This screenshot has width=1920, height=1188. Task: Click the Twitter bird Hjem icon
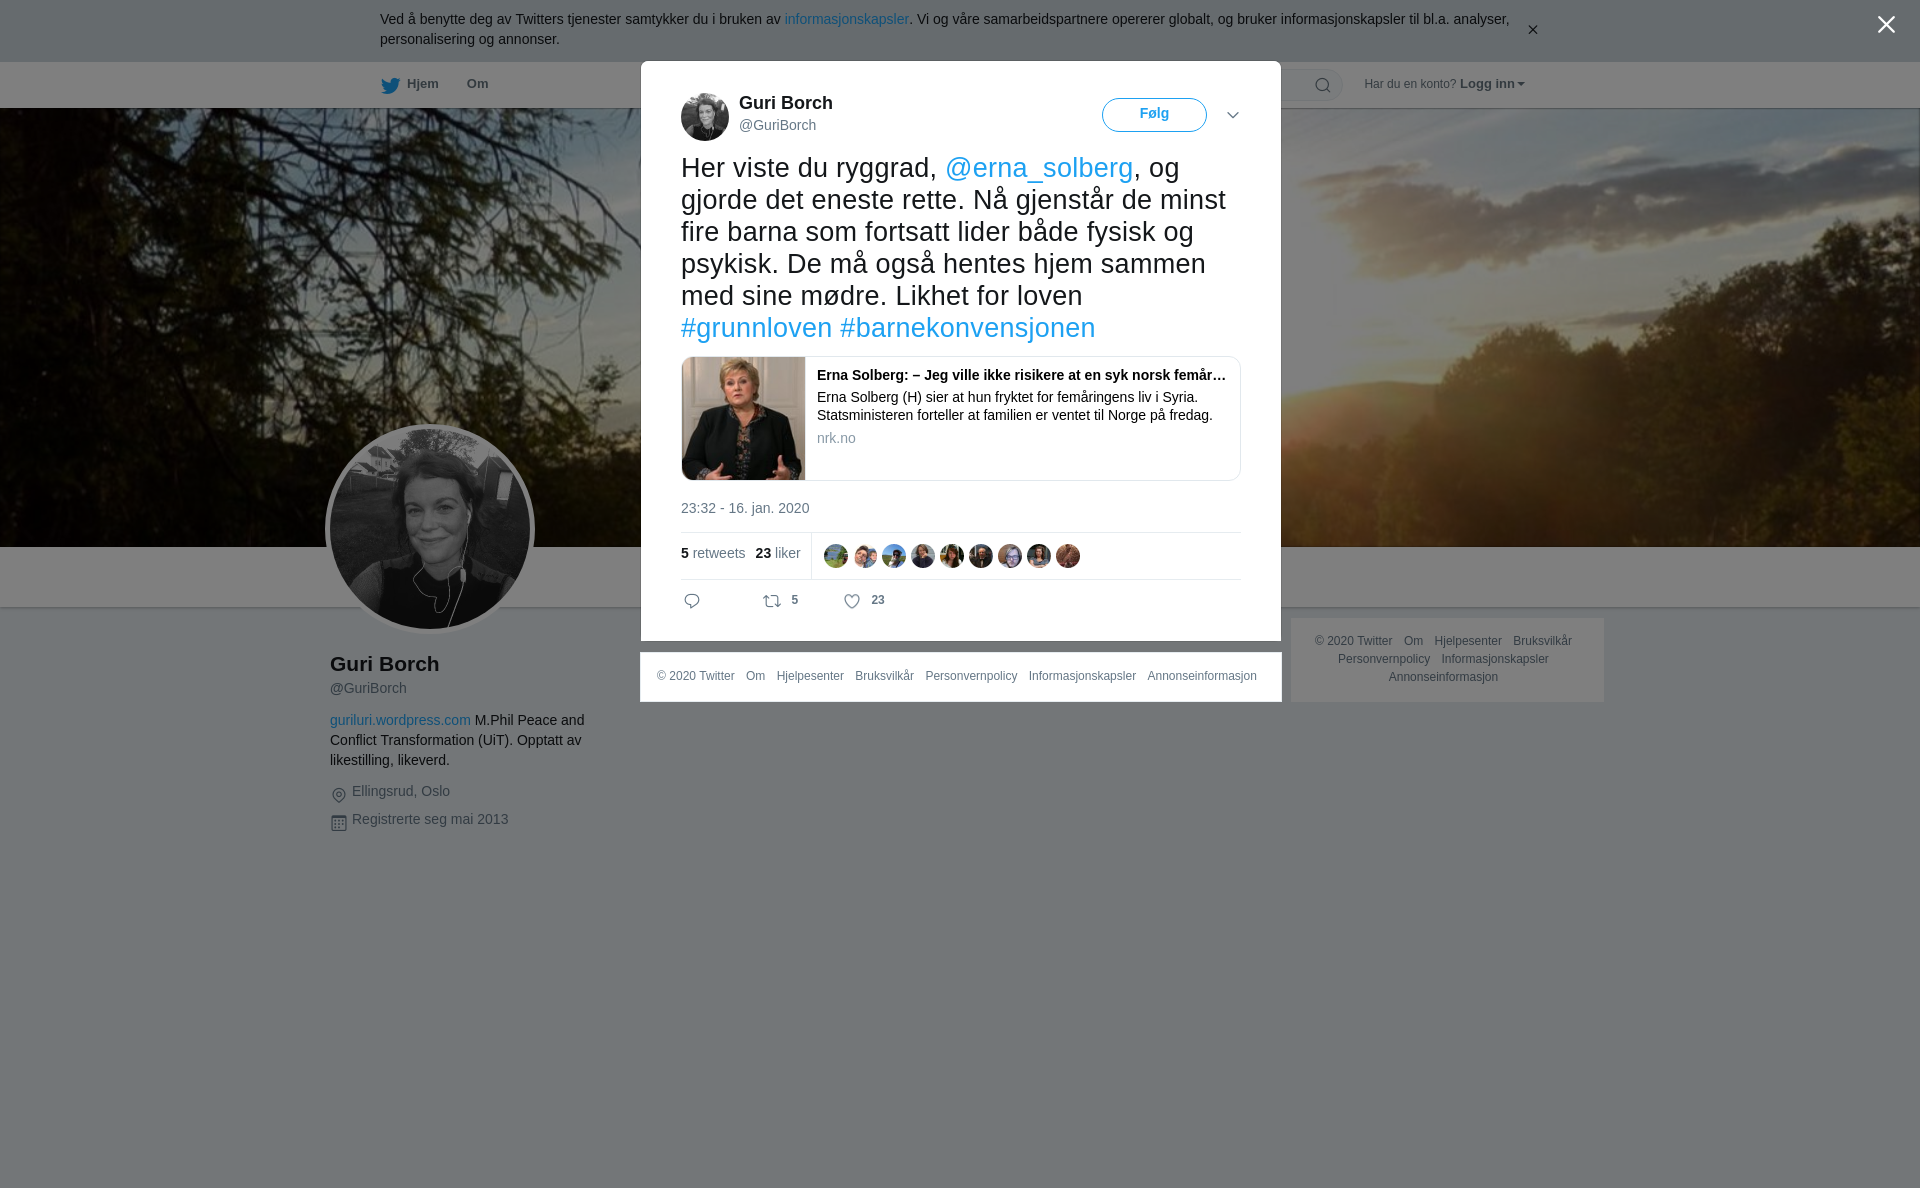pos(390,85)
